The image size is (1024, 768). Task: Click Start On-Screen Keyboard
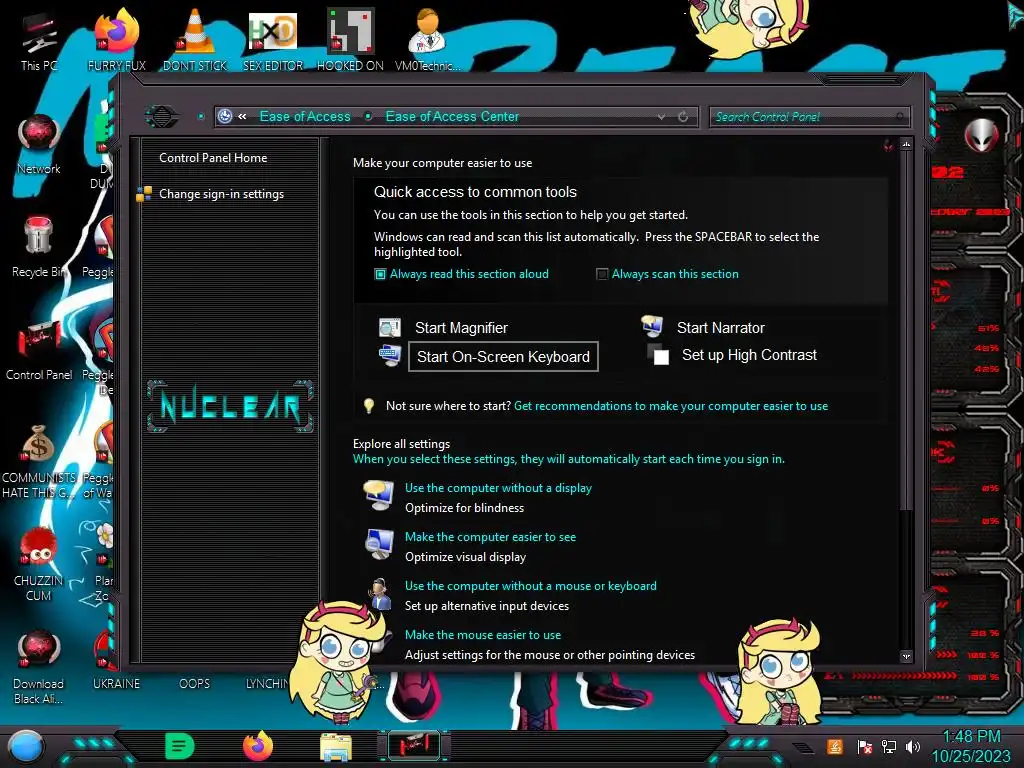(x=503, y=357)
